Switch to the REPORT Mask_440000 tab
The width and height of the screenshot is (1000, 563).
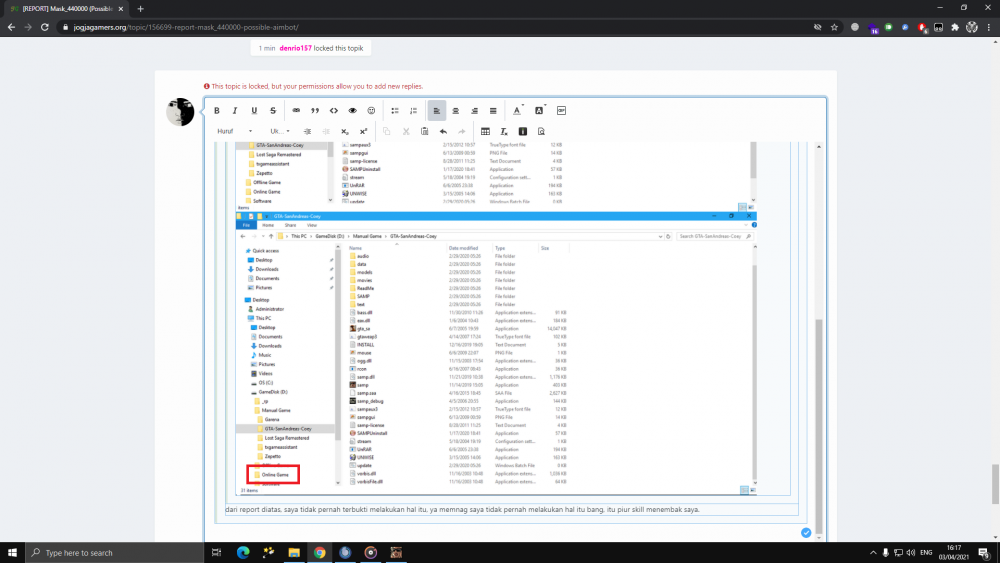pyautogui.click(x=67, y=9)
